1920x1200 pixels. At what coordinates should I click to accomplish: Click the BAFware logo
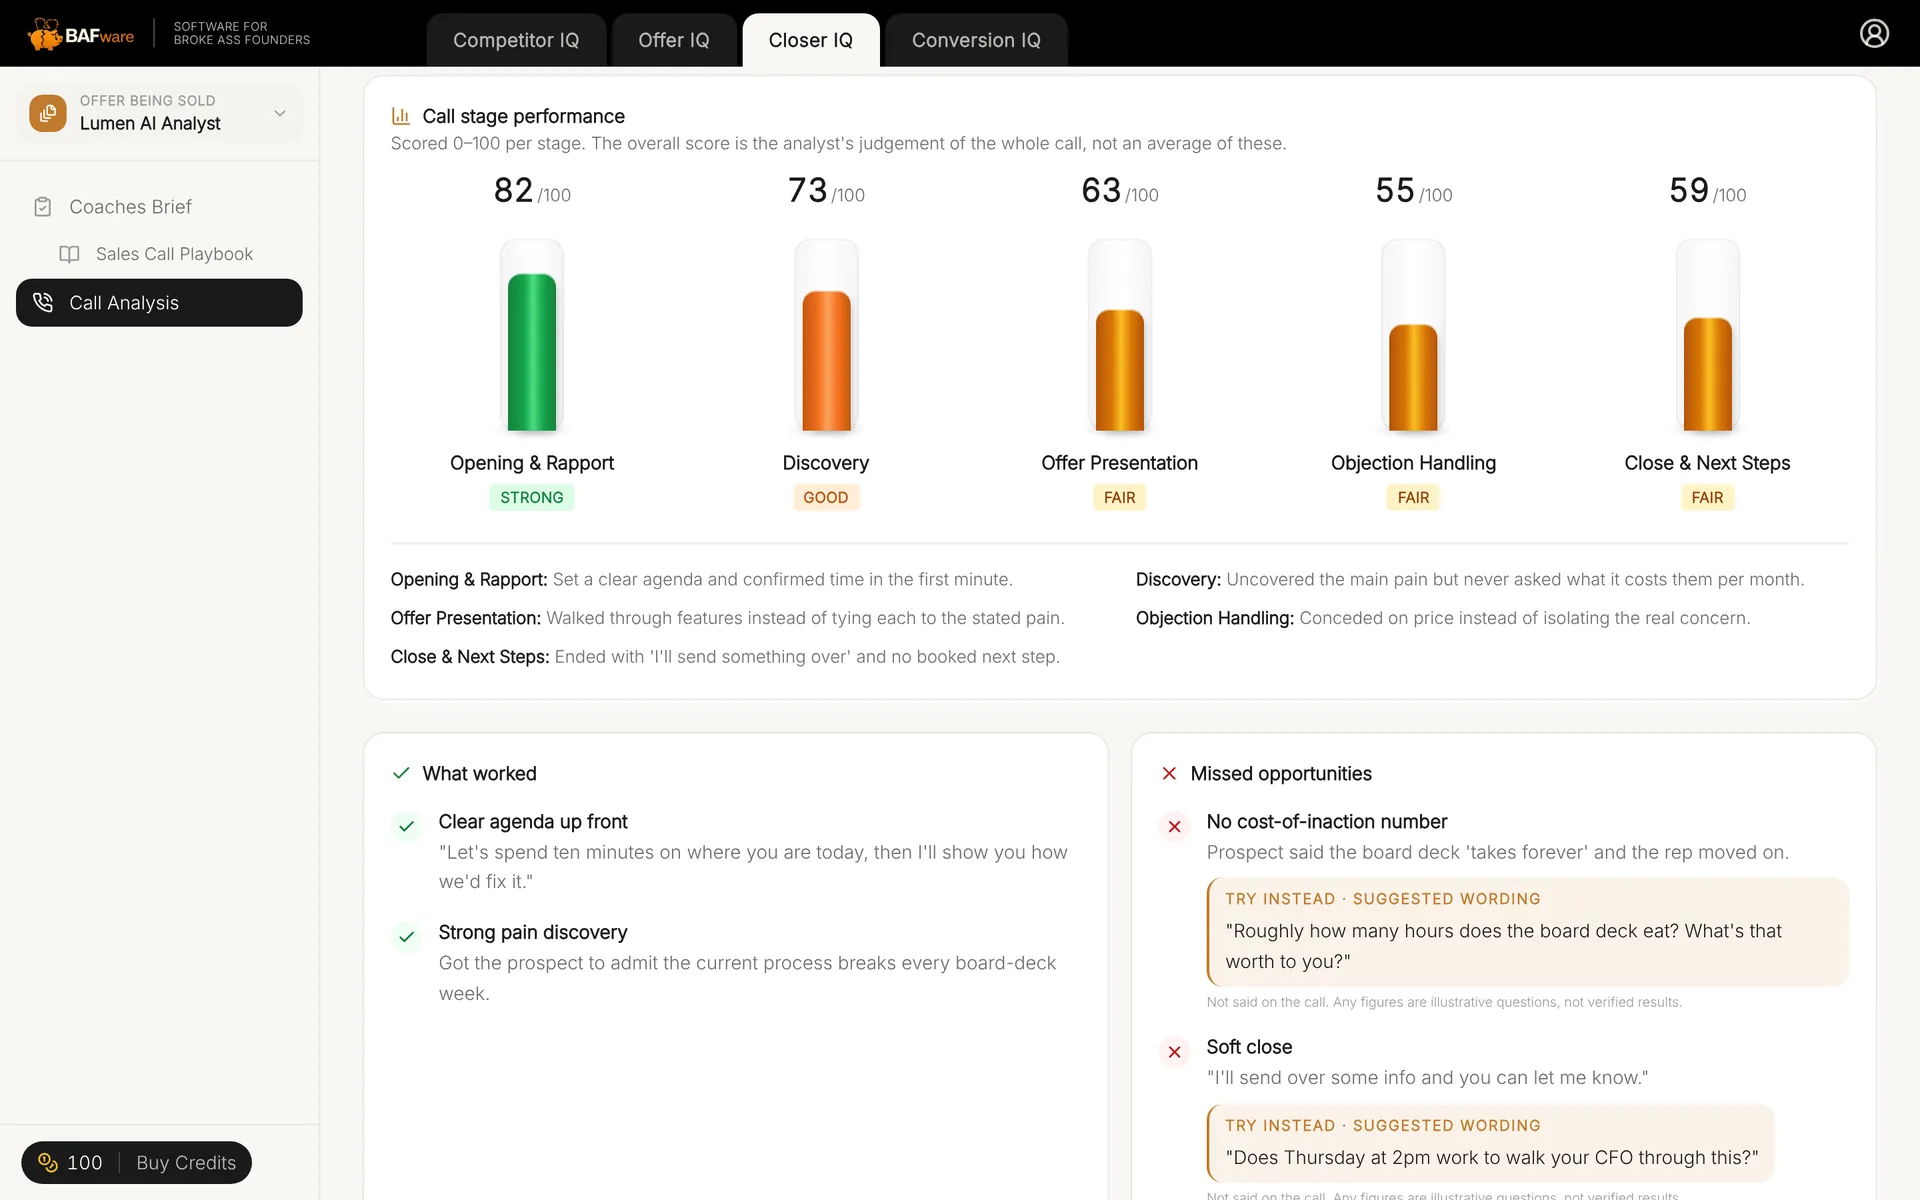coord(81,34)
